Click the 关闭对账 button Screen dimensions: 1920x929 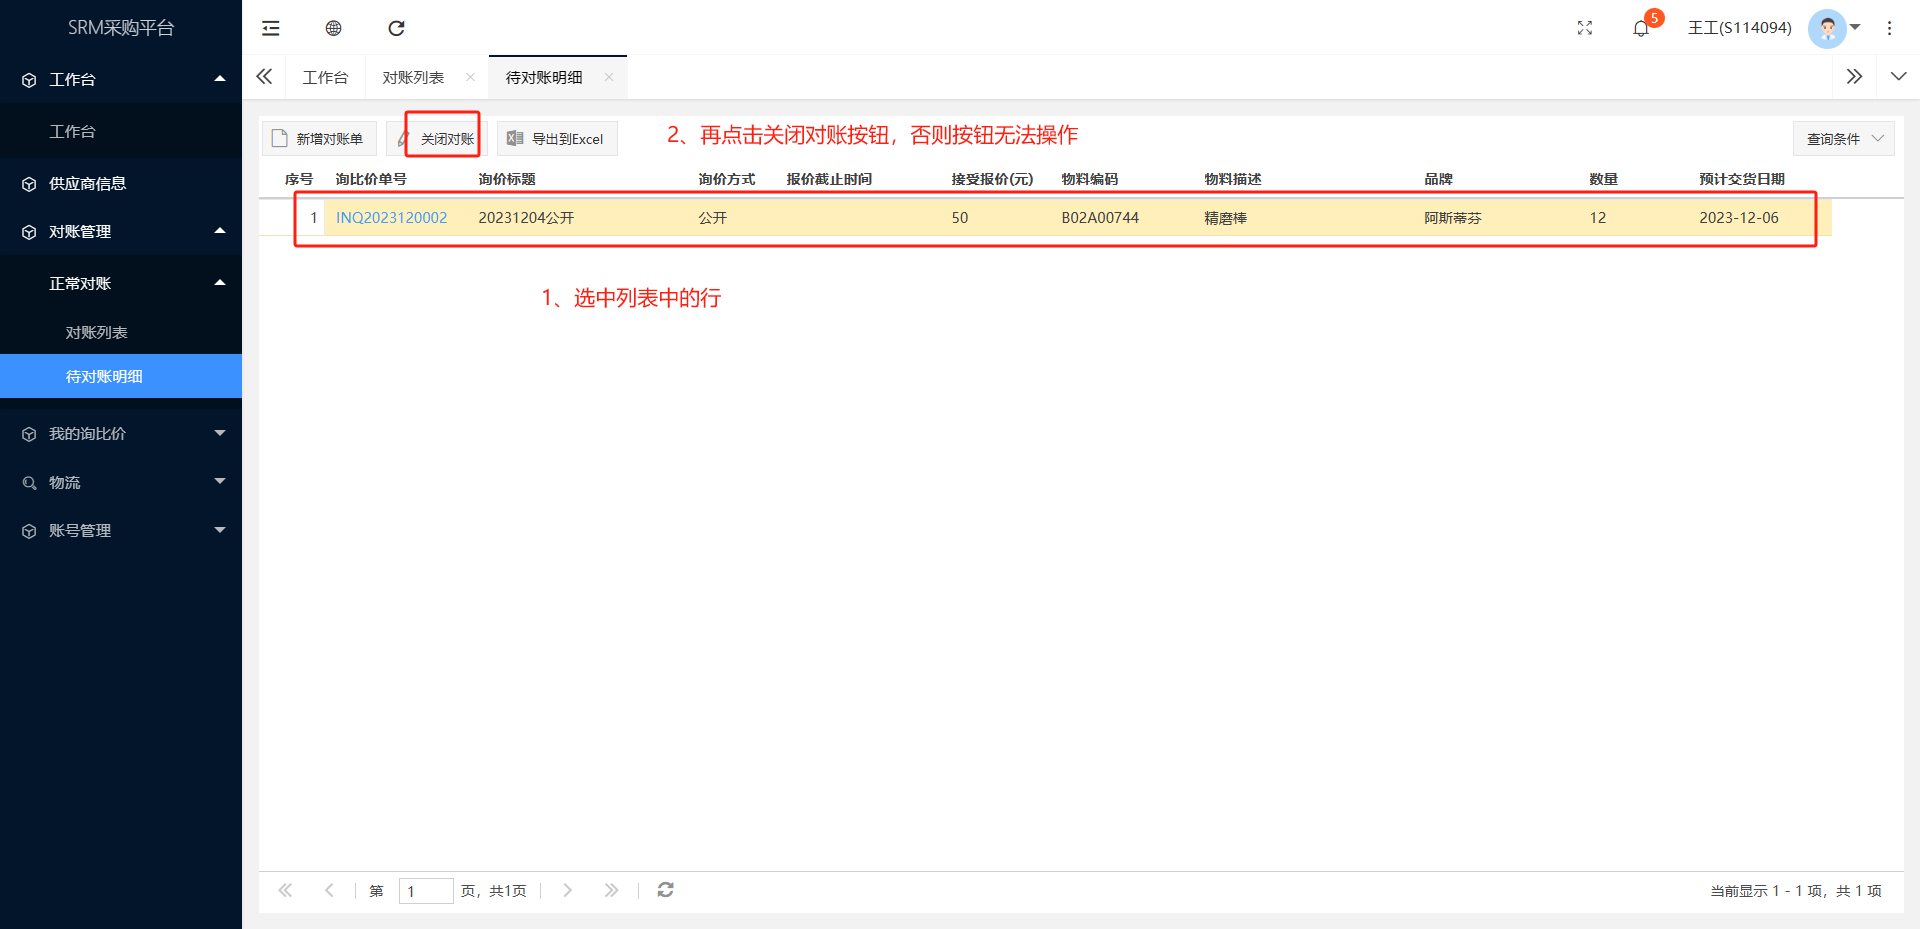pyautogui.click(x=443, y=139)
